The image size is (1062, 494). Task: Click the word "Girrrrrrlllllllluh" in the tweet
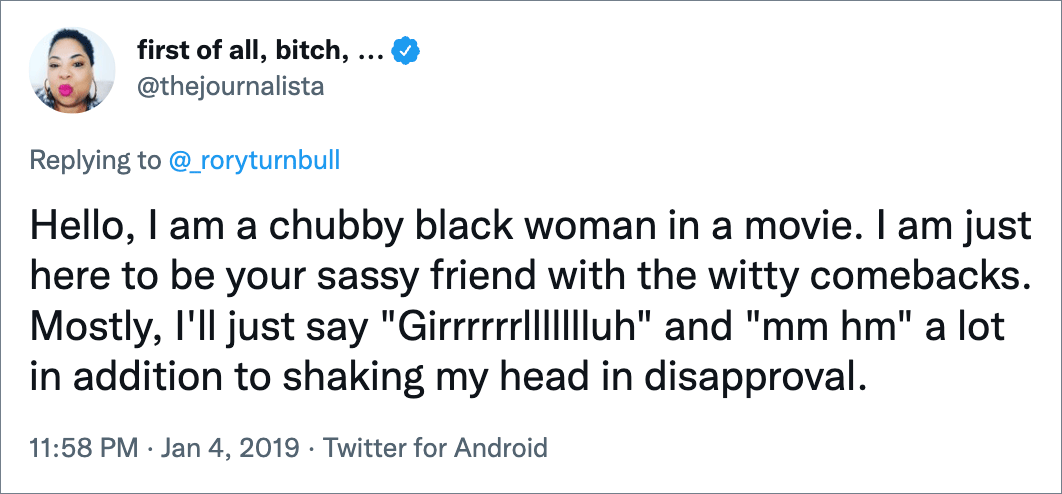pyautogui.click(x=519, y=328)
